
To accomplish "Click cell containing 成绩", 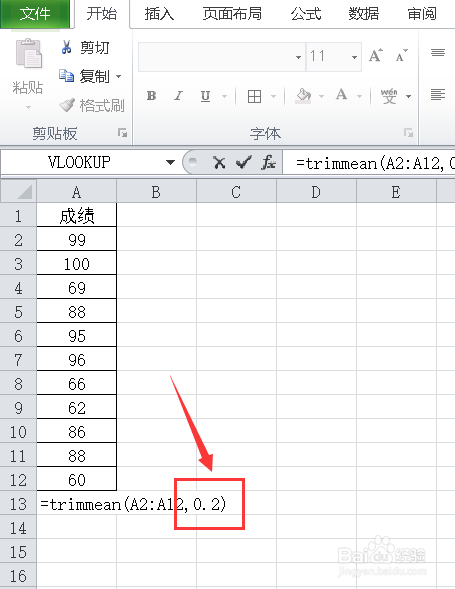I will point(77,216).
